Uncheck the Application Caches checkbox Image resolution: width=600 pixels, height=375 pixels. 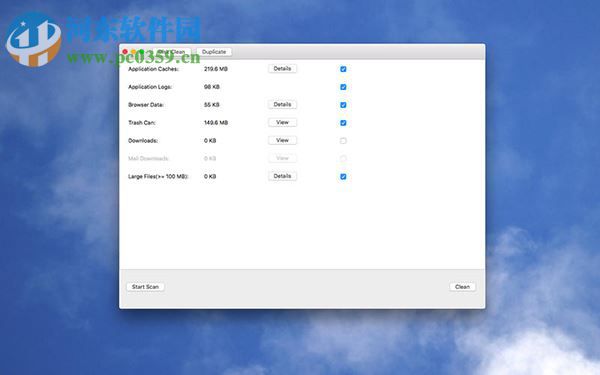point(343,69)
